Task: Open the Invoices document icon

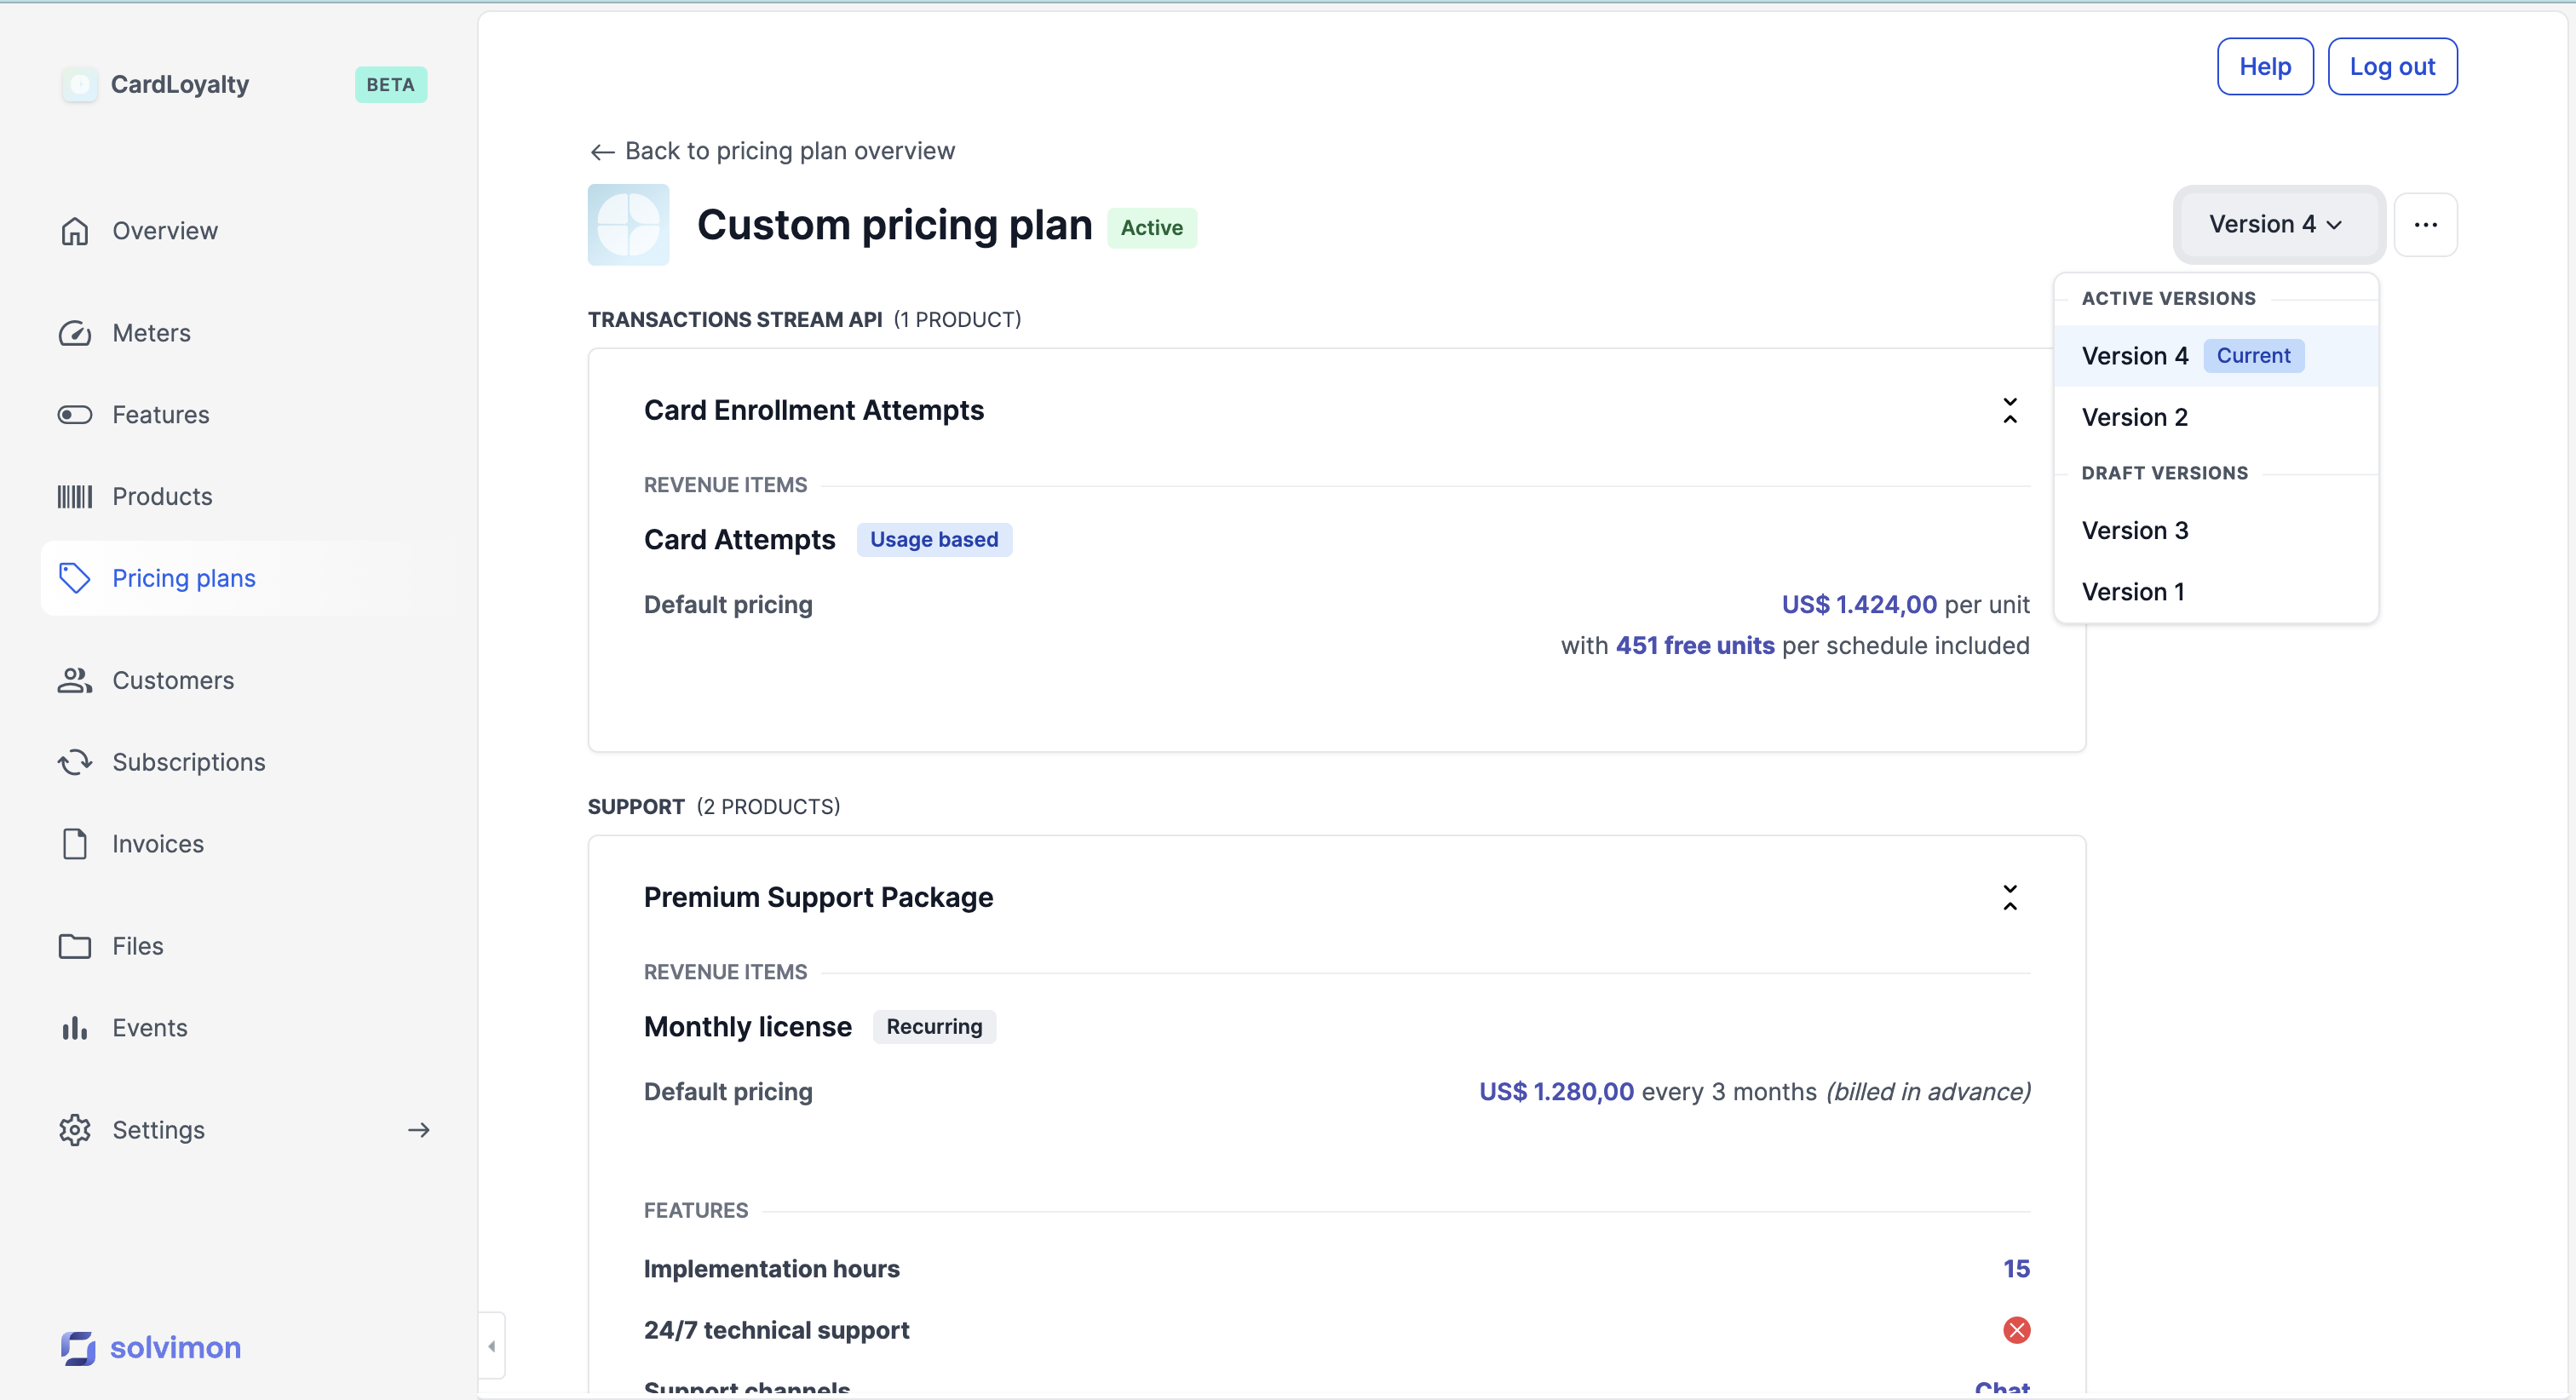Action: 75,844
